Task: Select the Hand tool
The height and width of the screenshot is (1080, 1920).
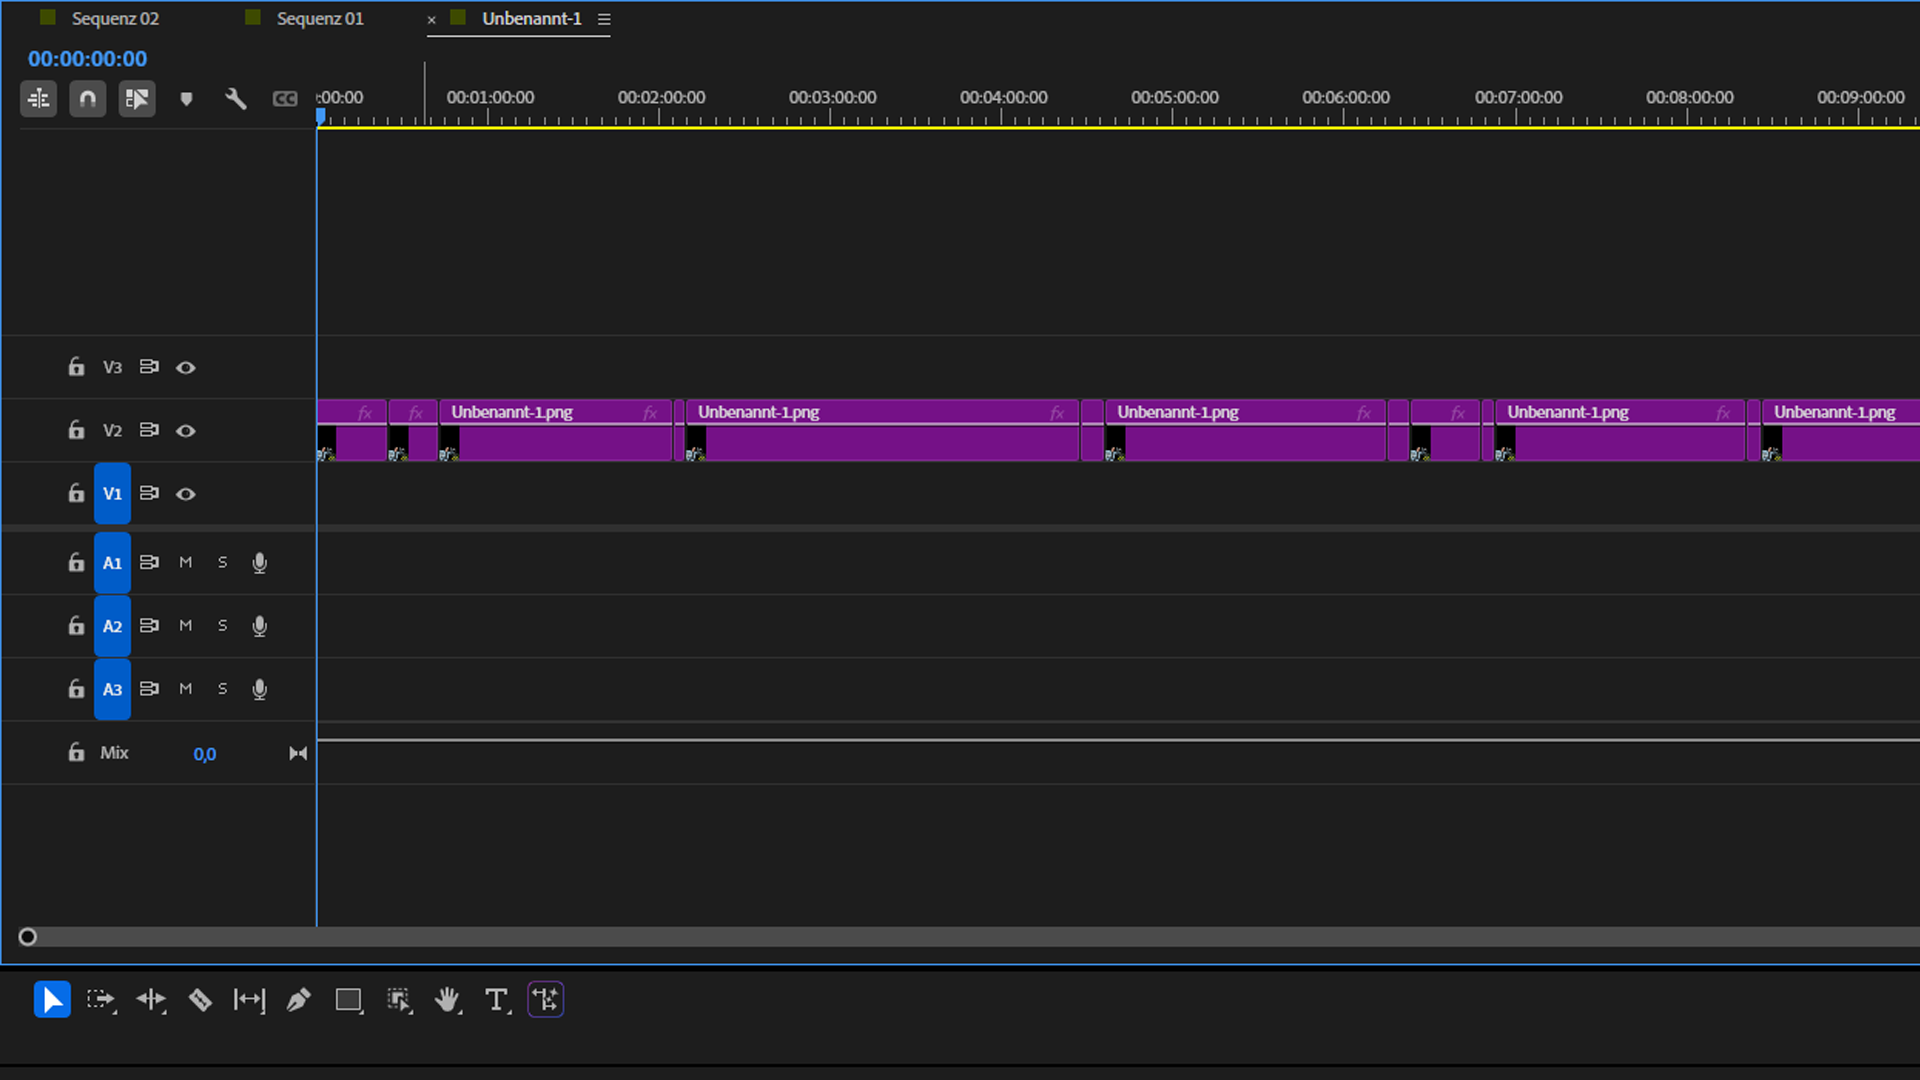Action: click(x=447, y=1000)
